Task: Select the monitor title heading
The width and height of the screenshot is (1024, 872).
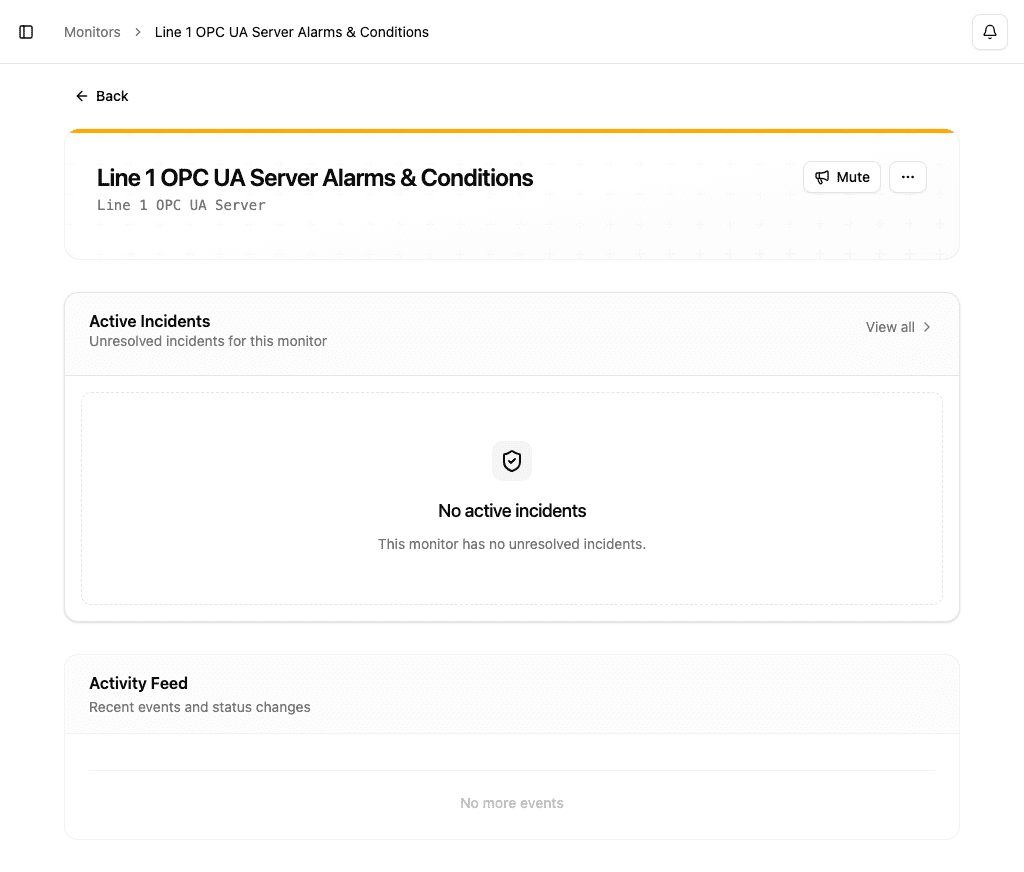Action: [x=315, y=178]
